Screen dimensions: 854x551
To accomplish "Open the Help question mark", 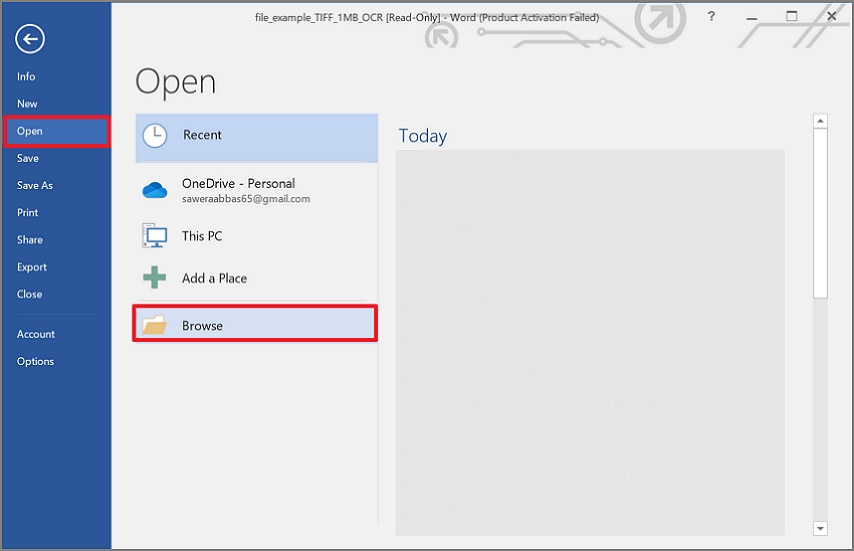I will (711, 16).
